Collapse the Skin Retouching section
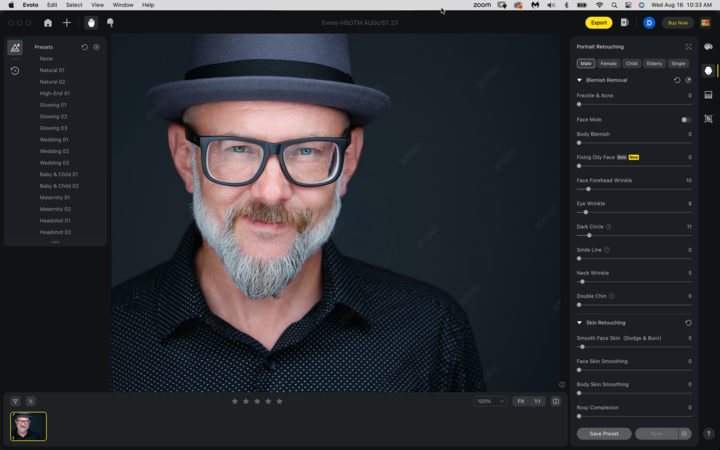Viewport: 720px width, 450px height. 579,323
